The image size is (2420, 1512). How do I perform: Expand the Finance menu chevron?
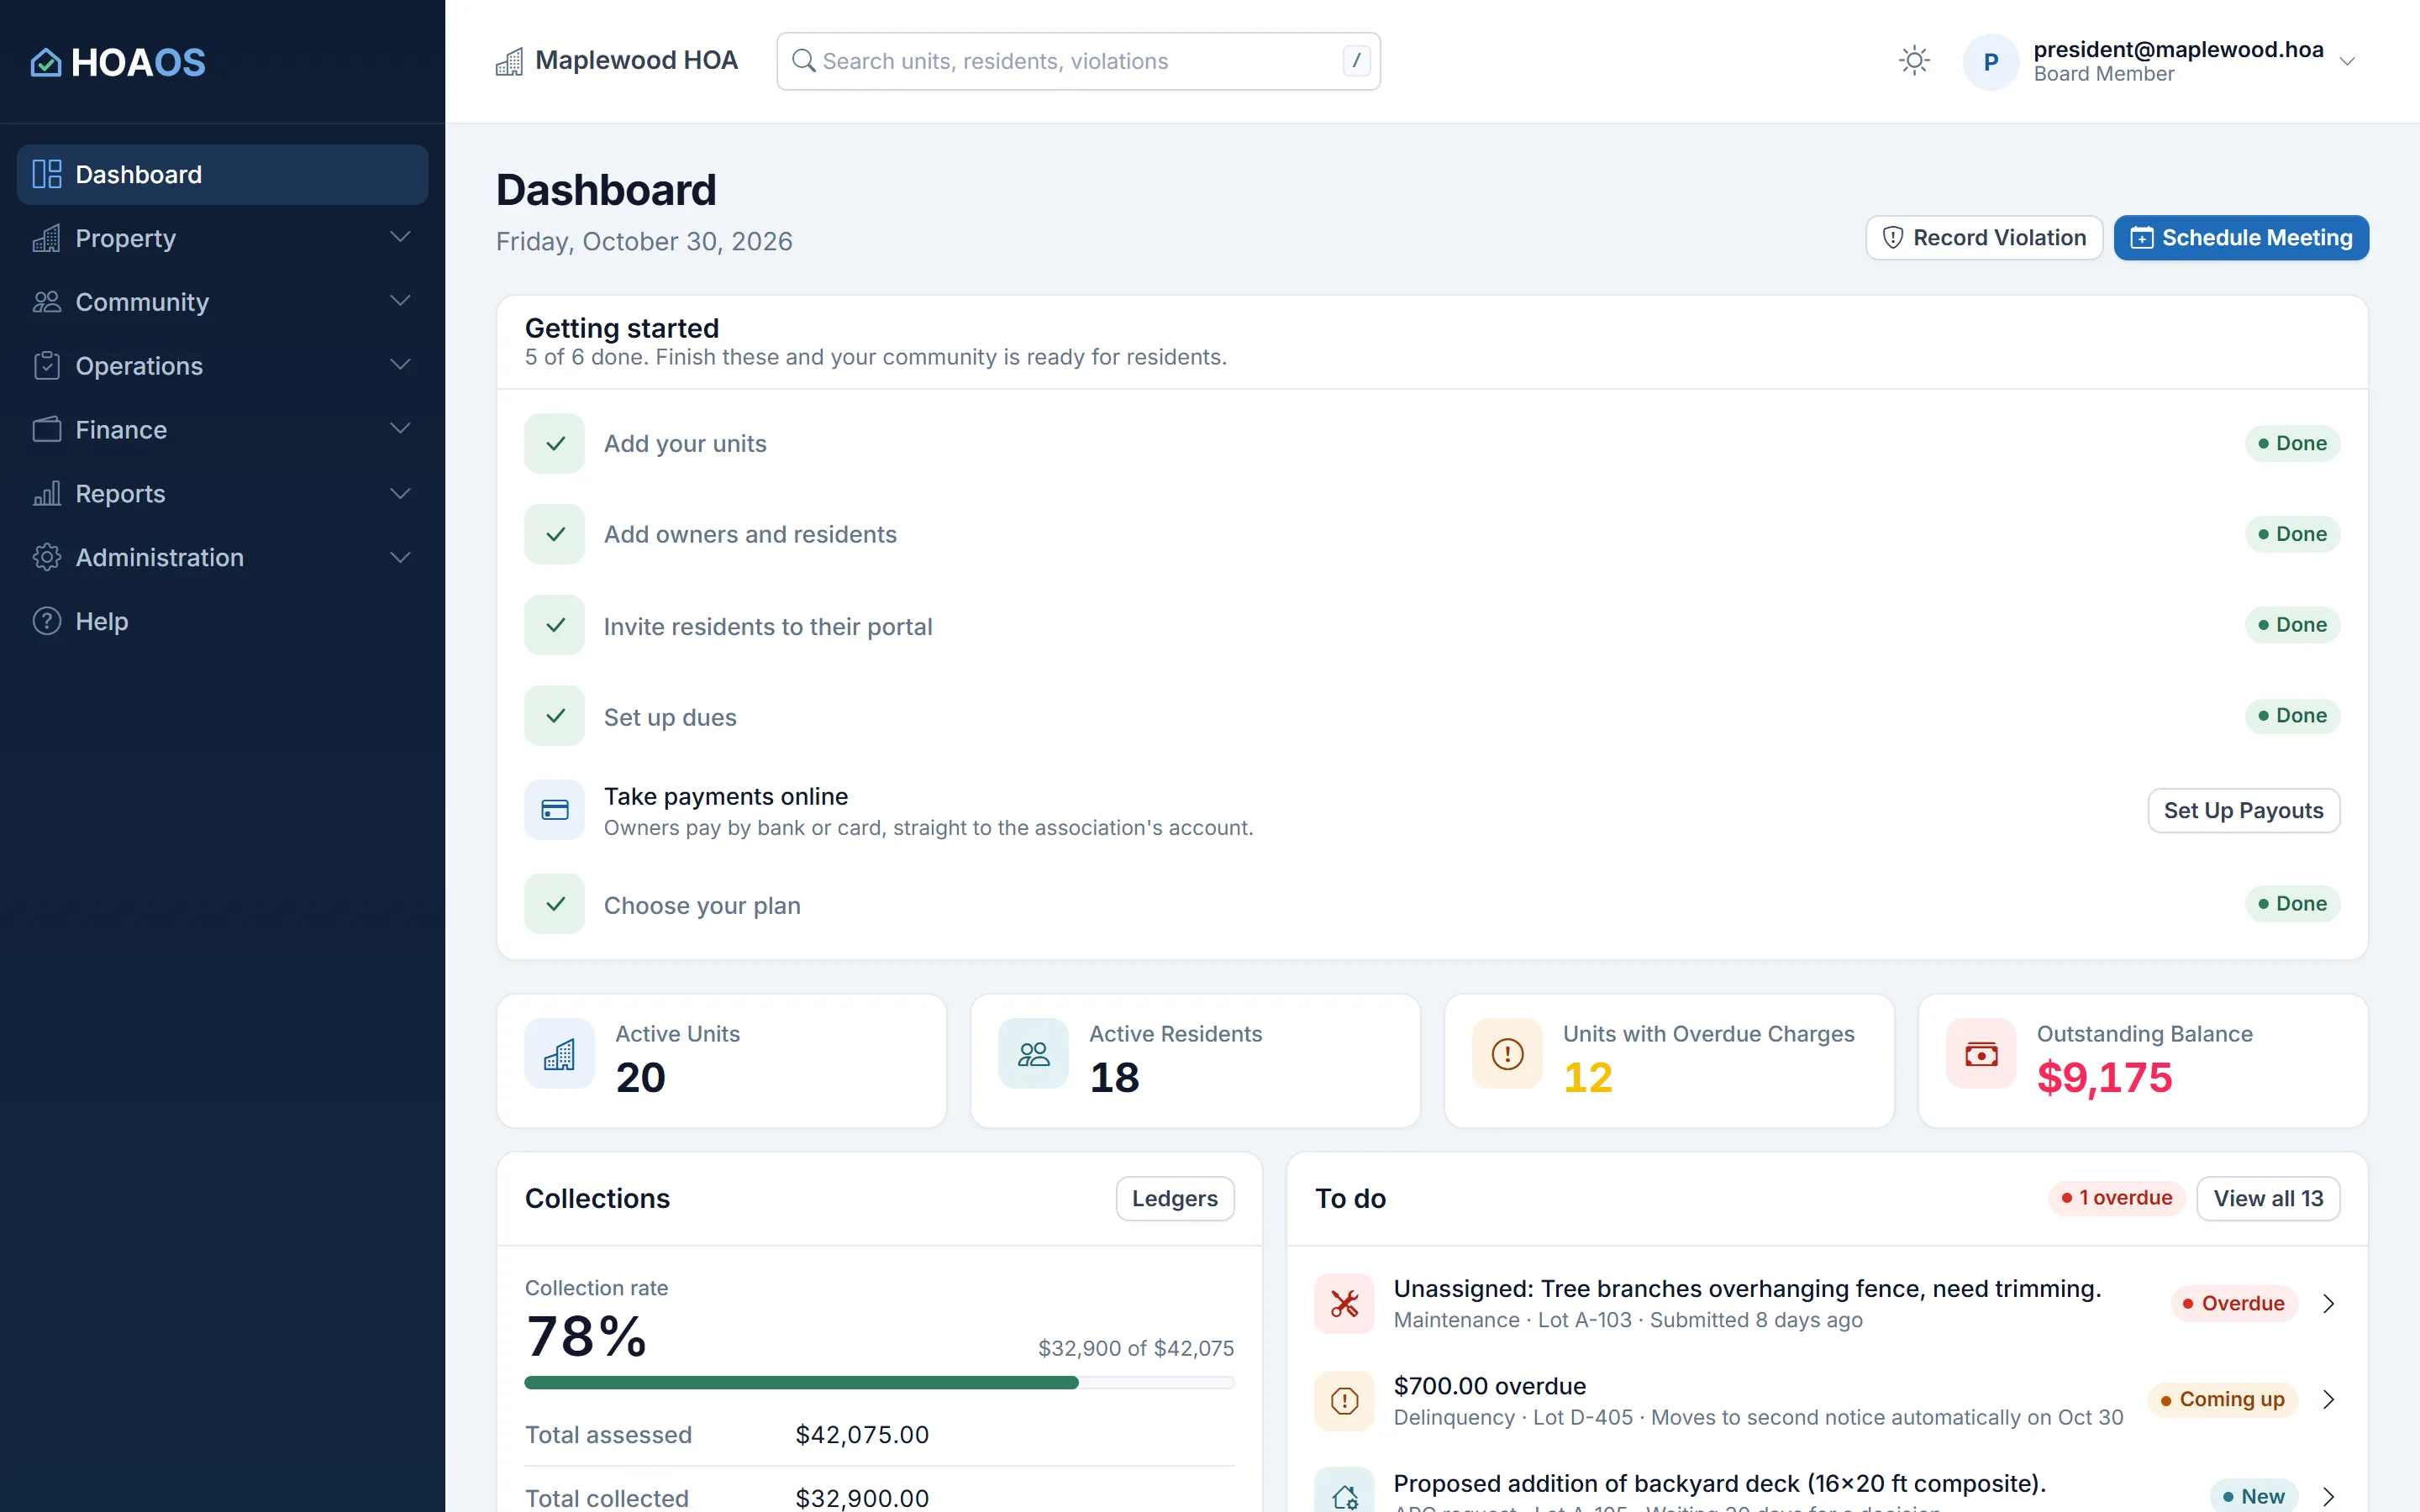pos(400,429)
